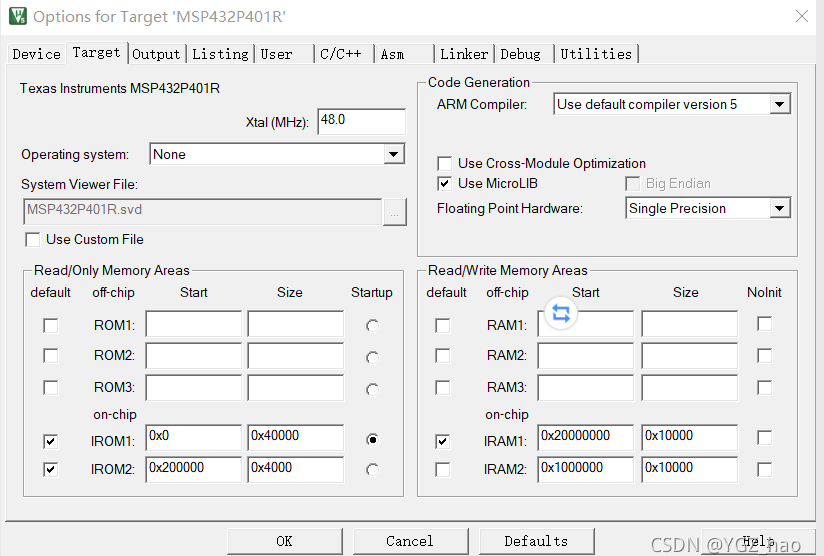Open the User tab
Image resolution: width=824 pixels, height=556 pixels.
click(284, 54)
